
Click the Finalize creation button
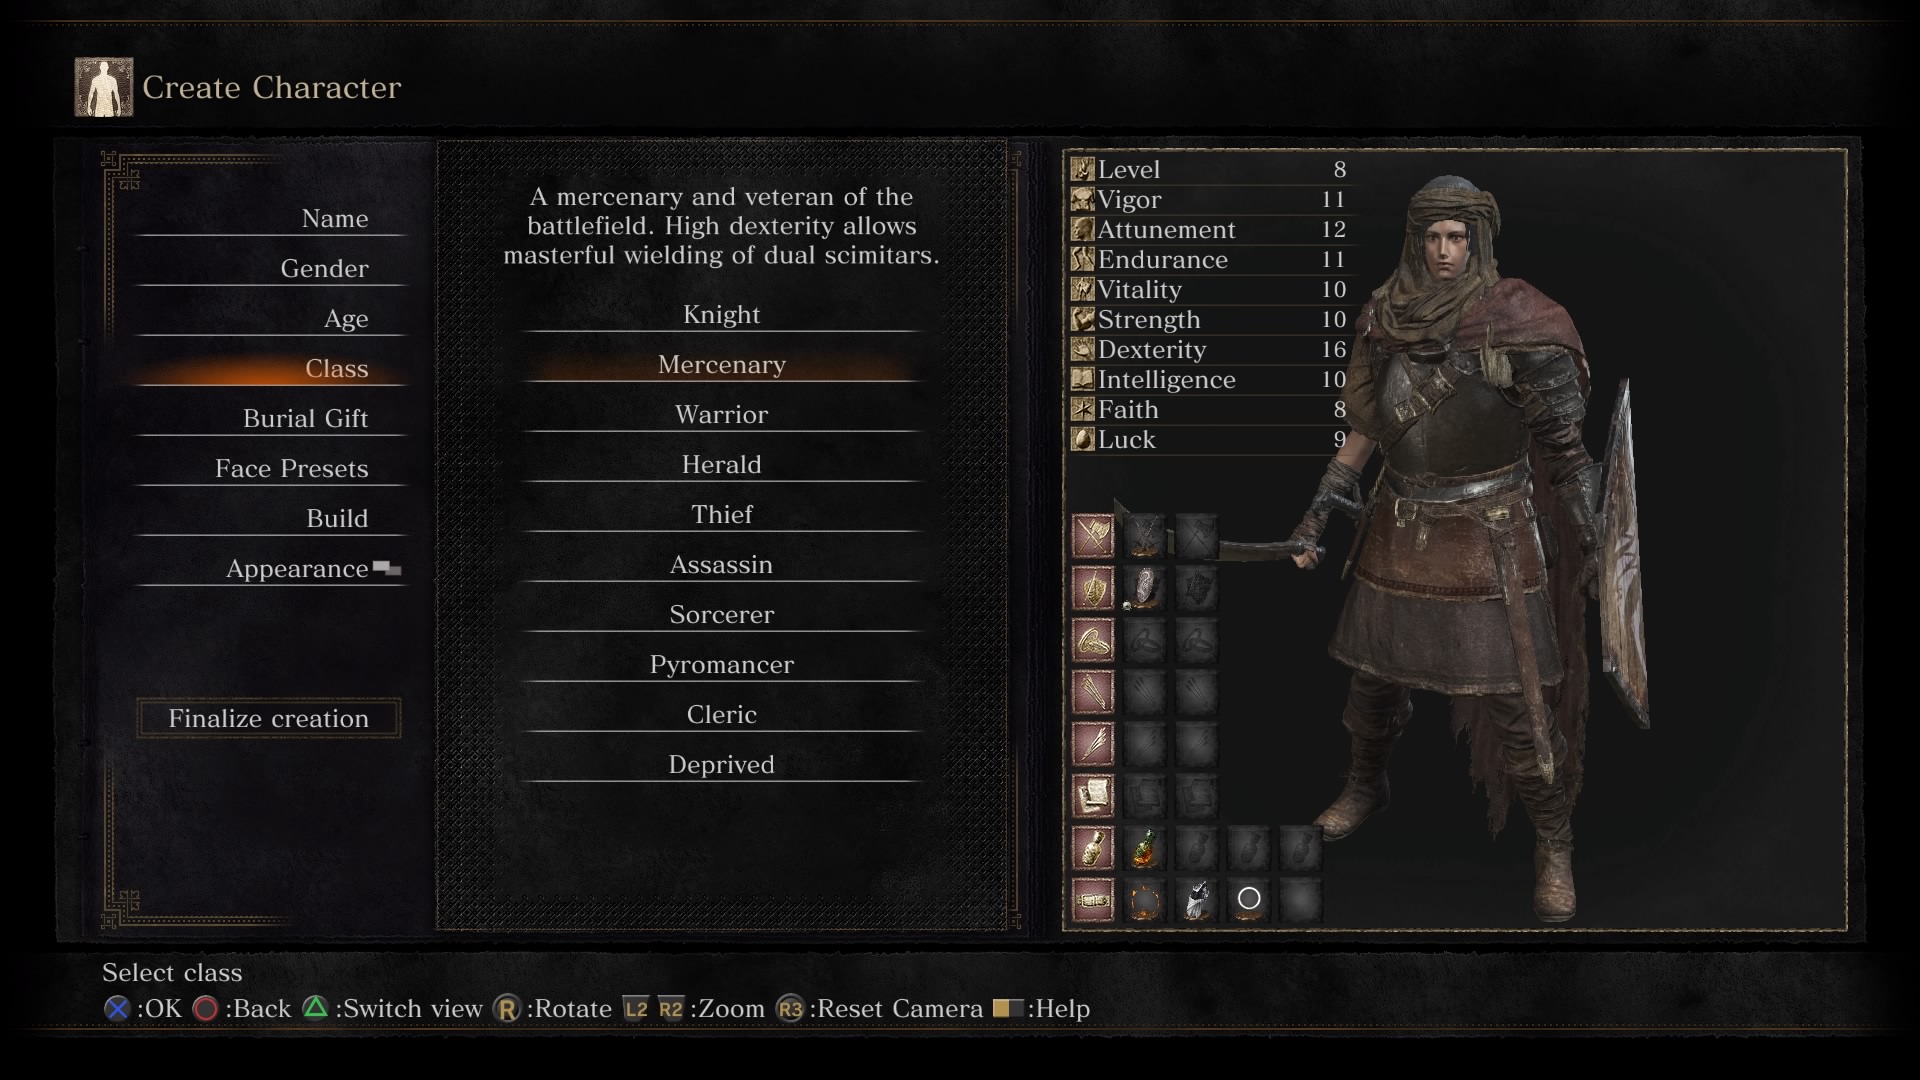tap(269, 718)
